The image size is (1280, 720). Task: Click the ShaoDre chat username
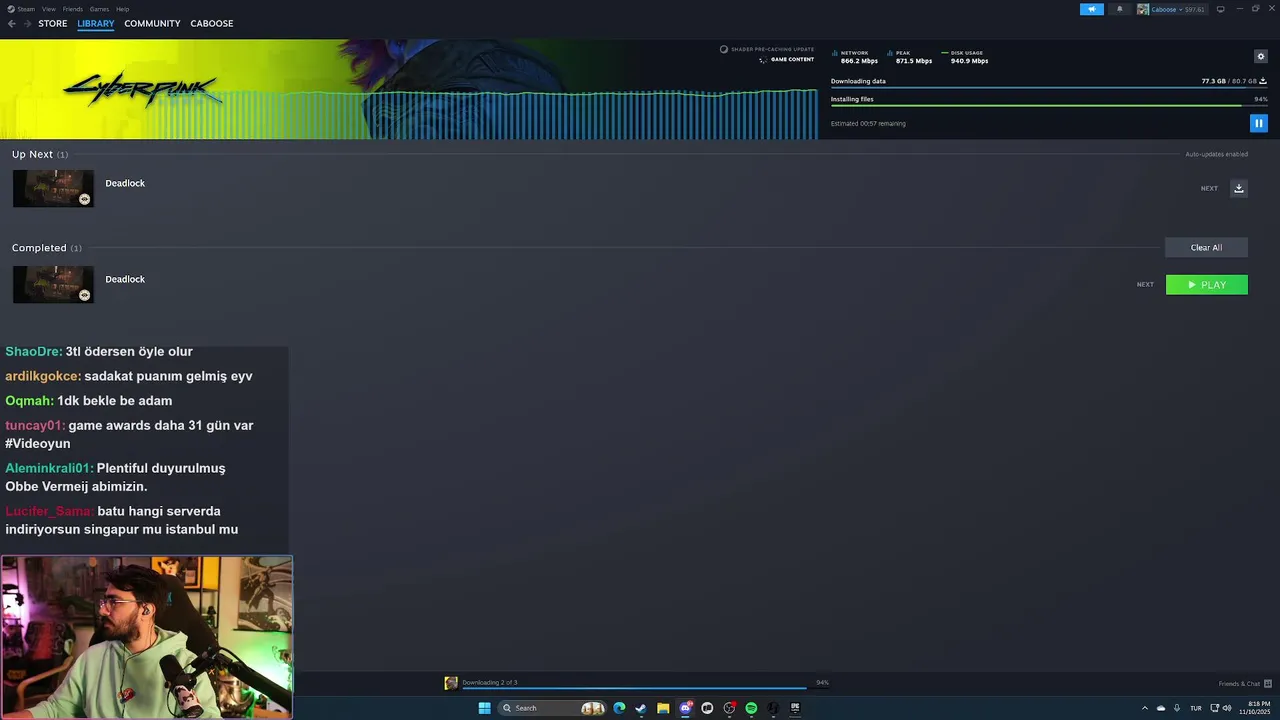click(x=33, y=352)
